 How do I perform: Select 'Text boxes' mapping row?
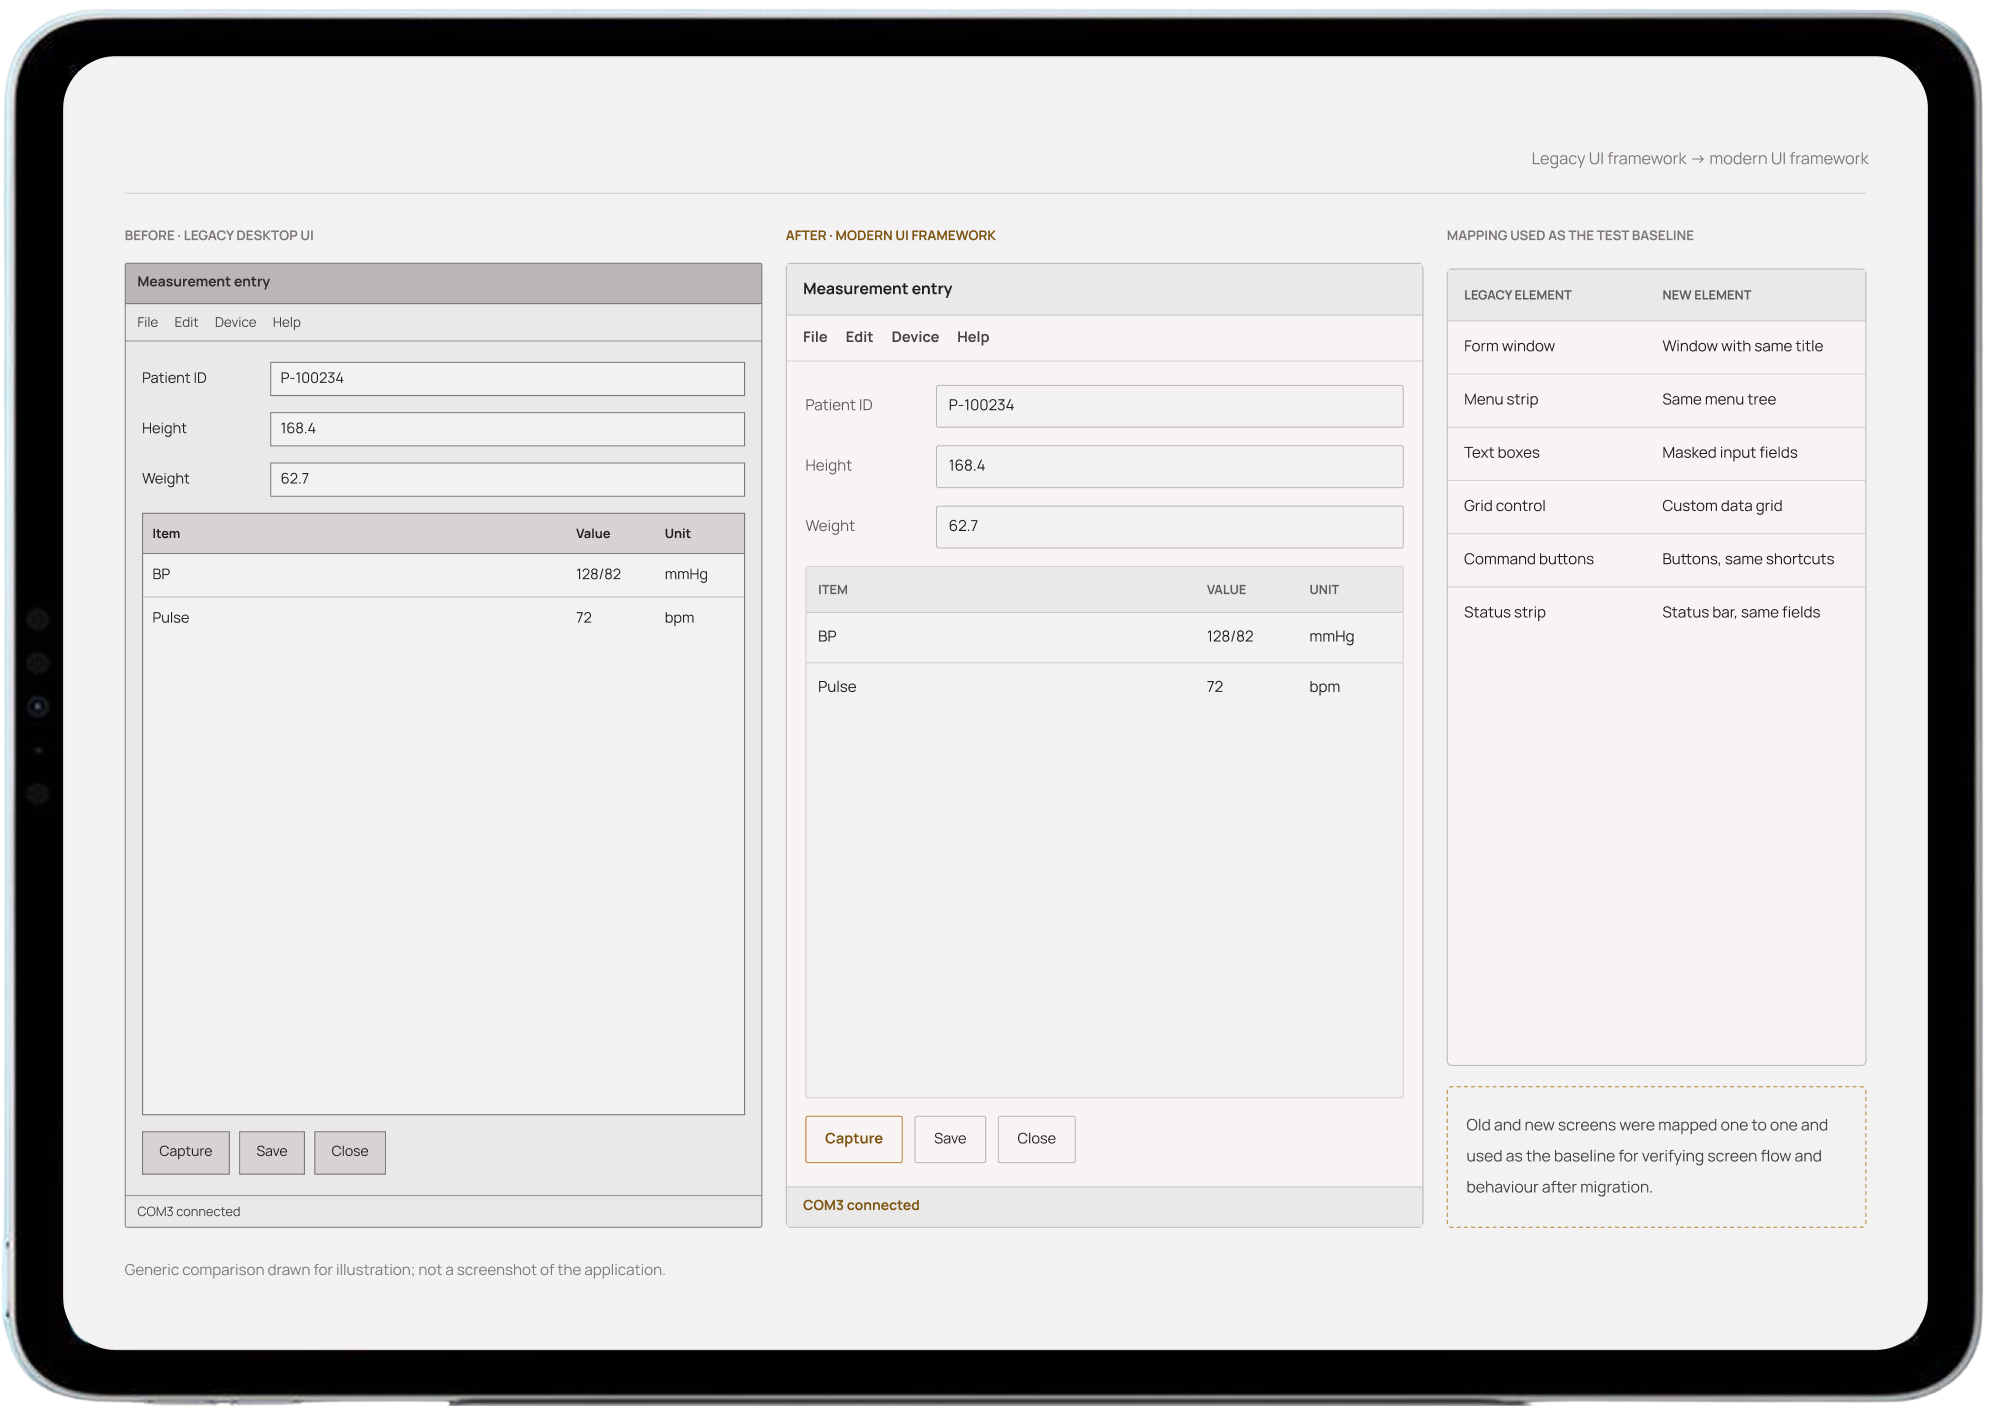coord(1656,453)
